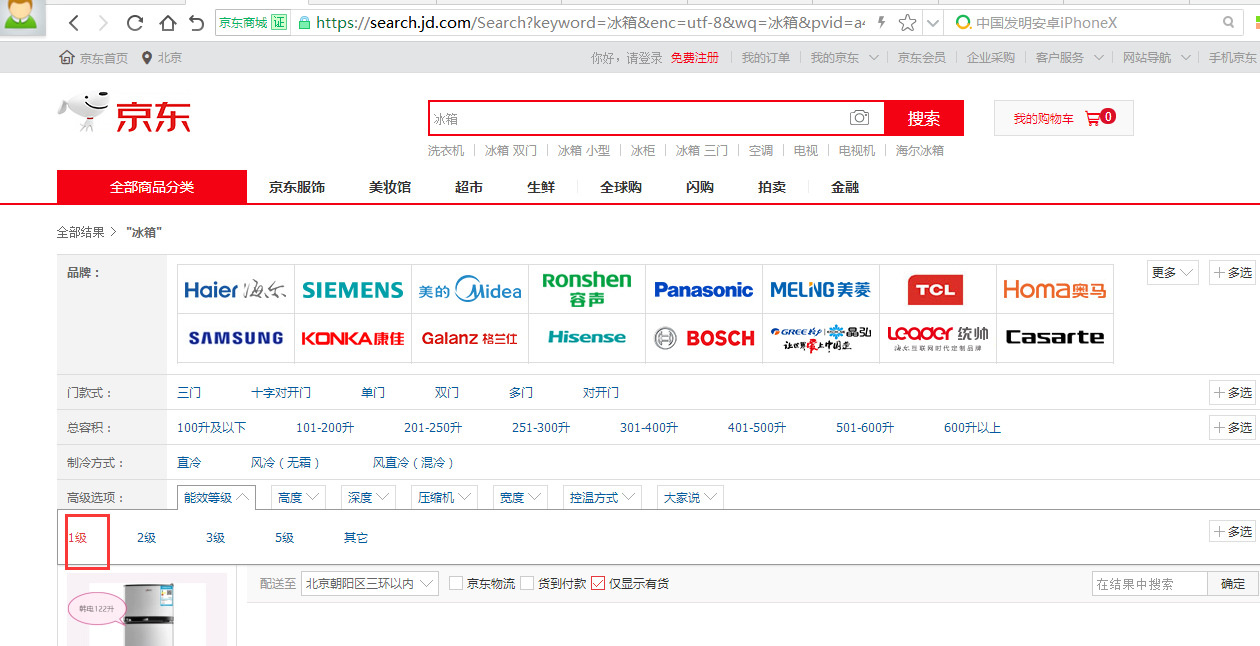Image resolution: width=1260 pixels, height=646 pixels.
Task: Open delivery area 北京朝阳区三环以内 dropdown
Action: coord(370,583)
